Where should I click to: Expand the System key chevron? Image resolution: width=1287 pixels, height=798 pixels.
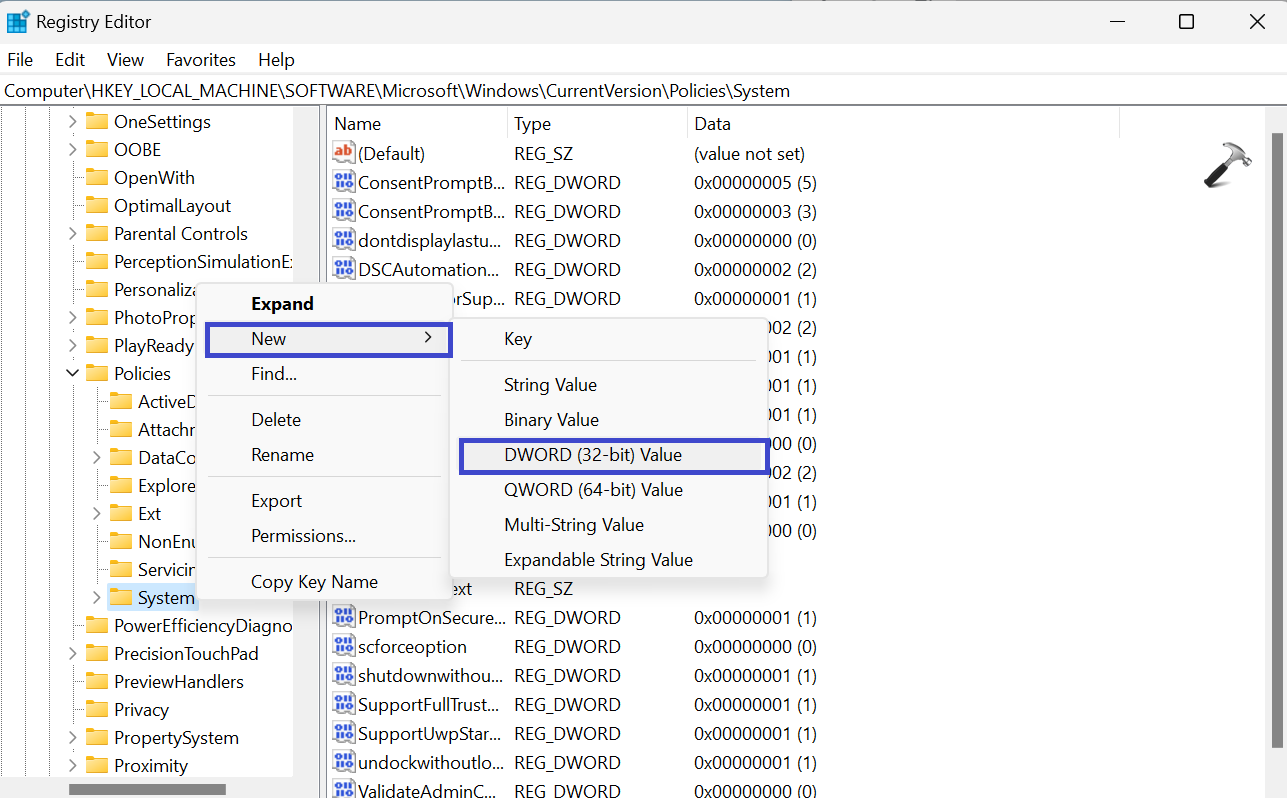coord(96,598)
